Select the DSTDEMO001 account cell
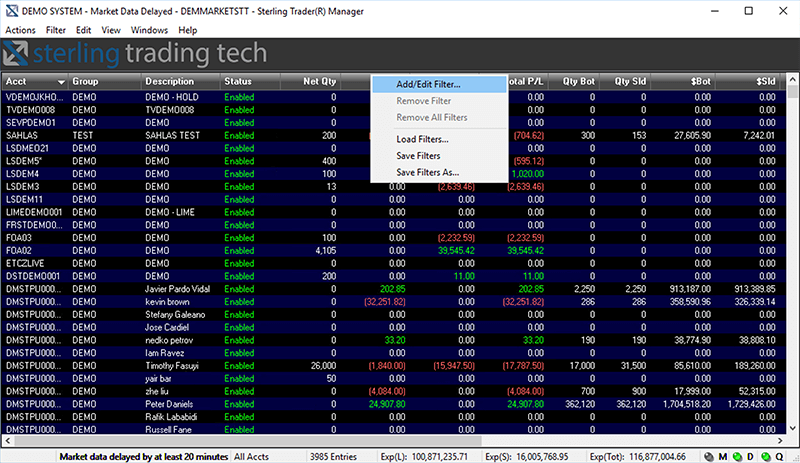The width and height of the screenshot is (800, 463). (x=35, y=276)
